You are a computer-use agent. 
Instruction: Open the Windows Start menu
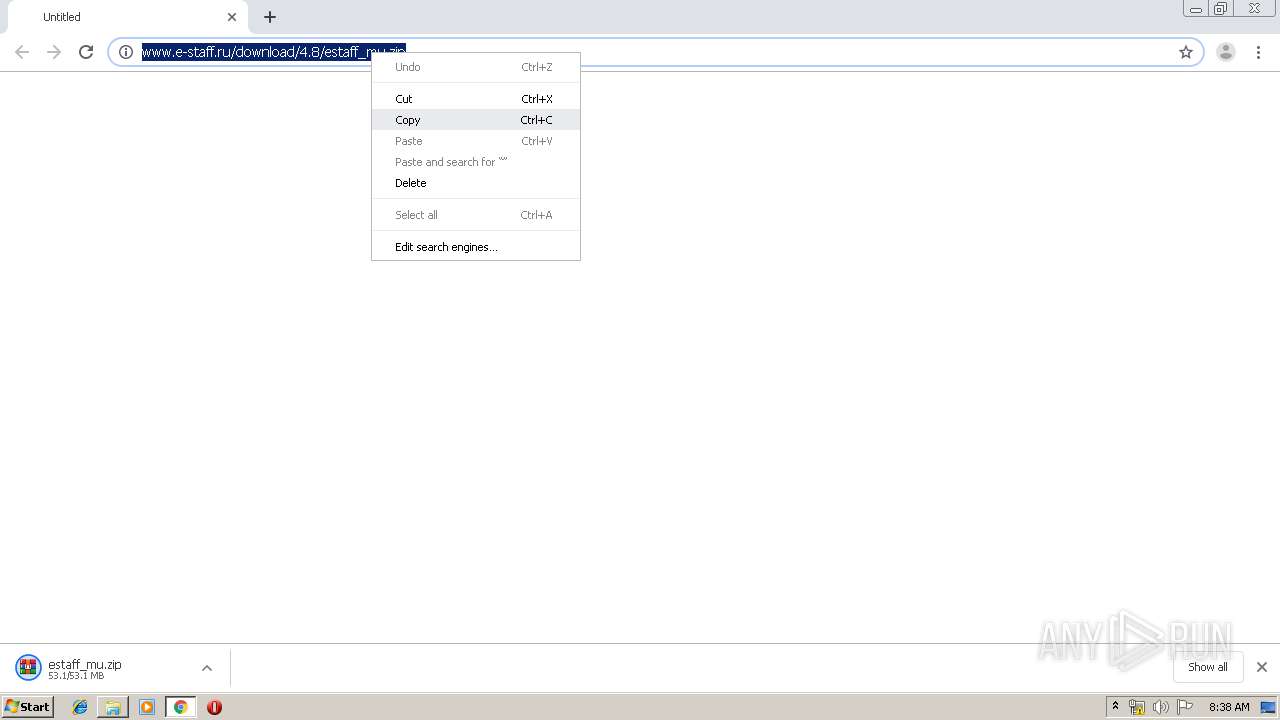(x=28, y=707)
